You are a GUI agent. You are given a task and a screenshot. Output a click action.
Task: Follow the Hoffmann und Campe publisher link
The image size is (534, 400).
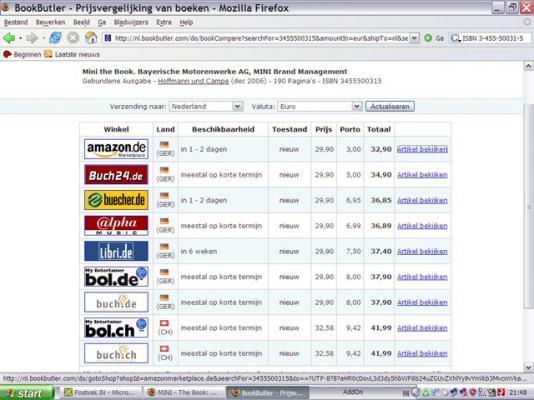point(193,81)
